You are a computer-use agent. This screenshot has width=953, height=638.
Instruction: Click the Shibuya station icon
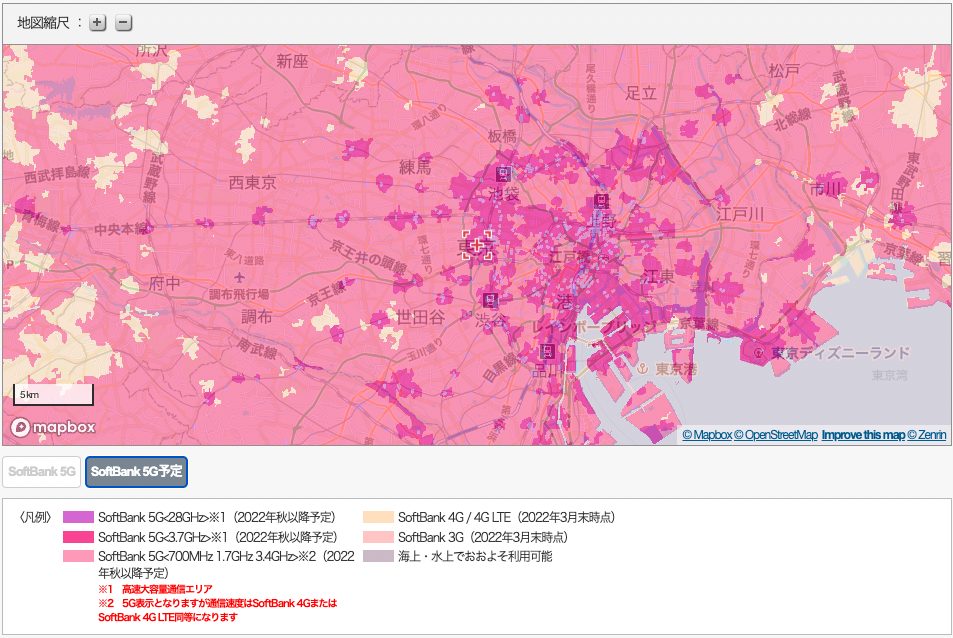click(490, 300)
